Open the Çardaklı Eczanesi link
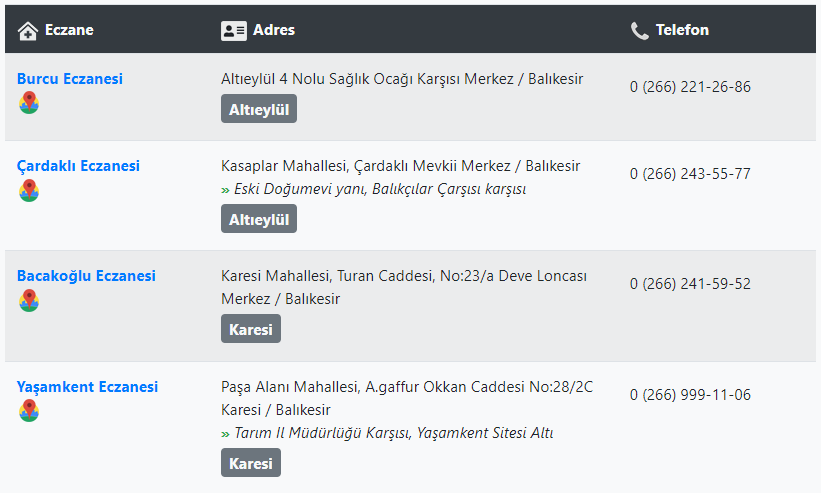 (x=78, y=166)
